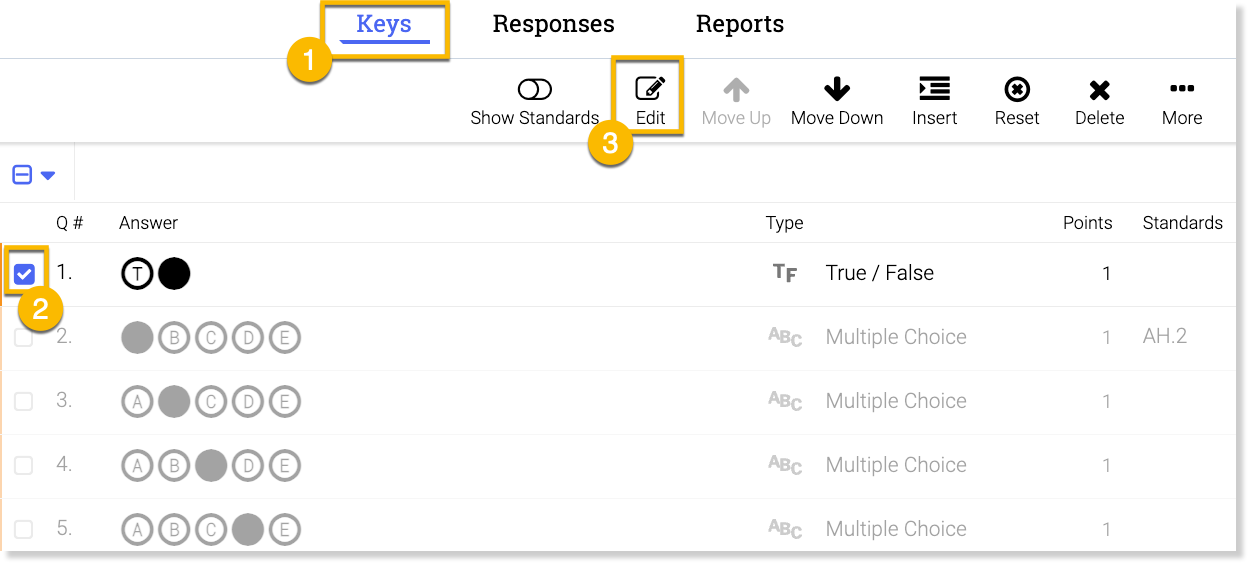The width and height of the screenshot is (1248, 563).
Task: Click the AH.2 standard on question 2
Action: [x=1164, y=337]
